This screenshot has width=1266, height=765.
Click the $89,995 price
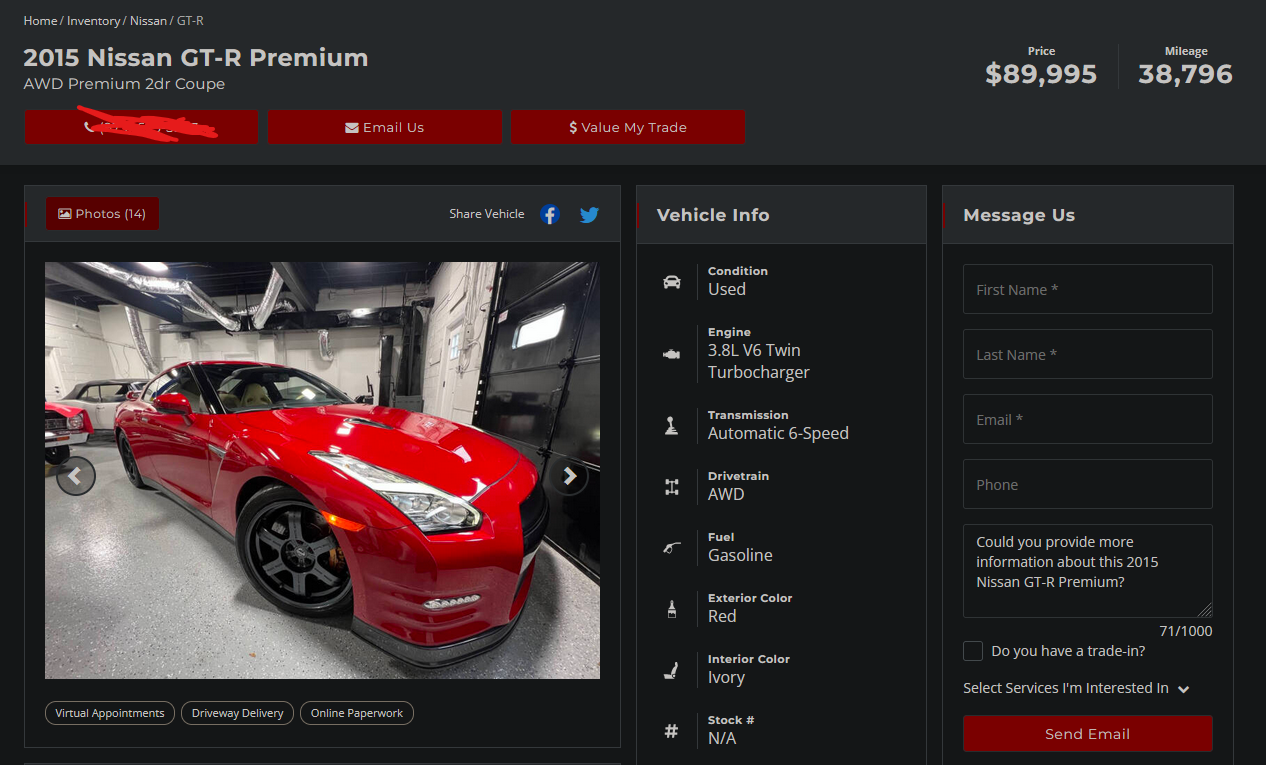click(1041, 74)
